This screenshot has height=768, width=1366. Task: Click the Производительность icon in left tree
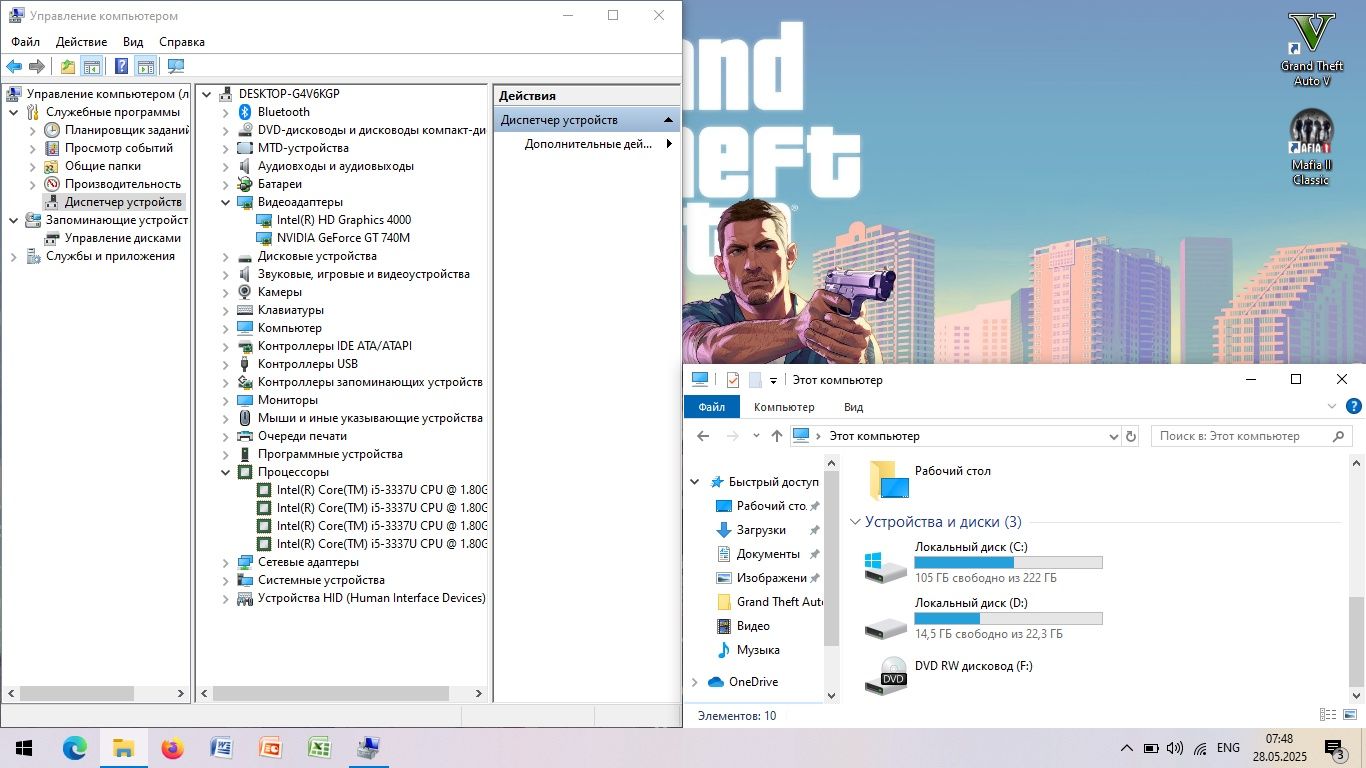point(52,184)
